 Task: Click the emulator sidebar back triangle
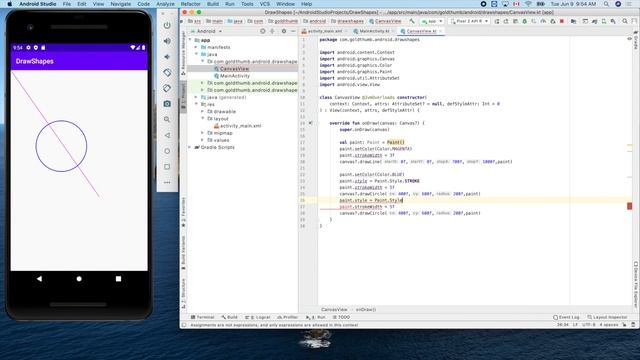click(167, 135)
